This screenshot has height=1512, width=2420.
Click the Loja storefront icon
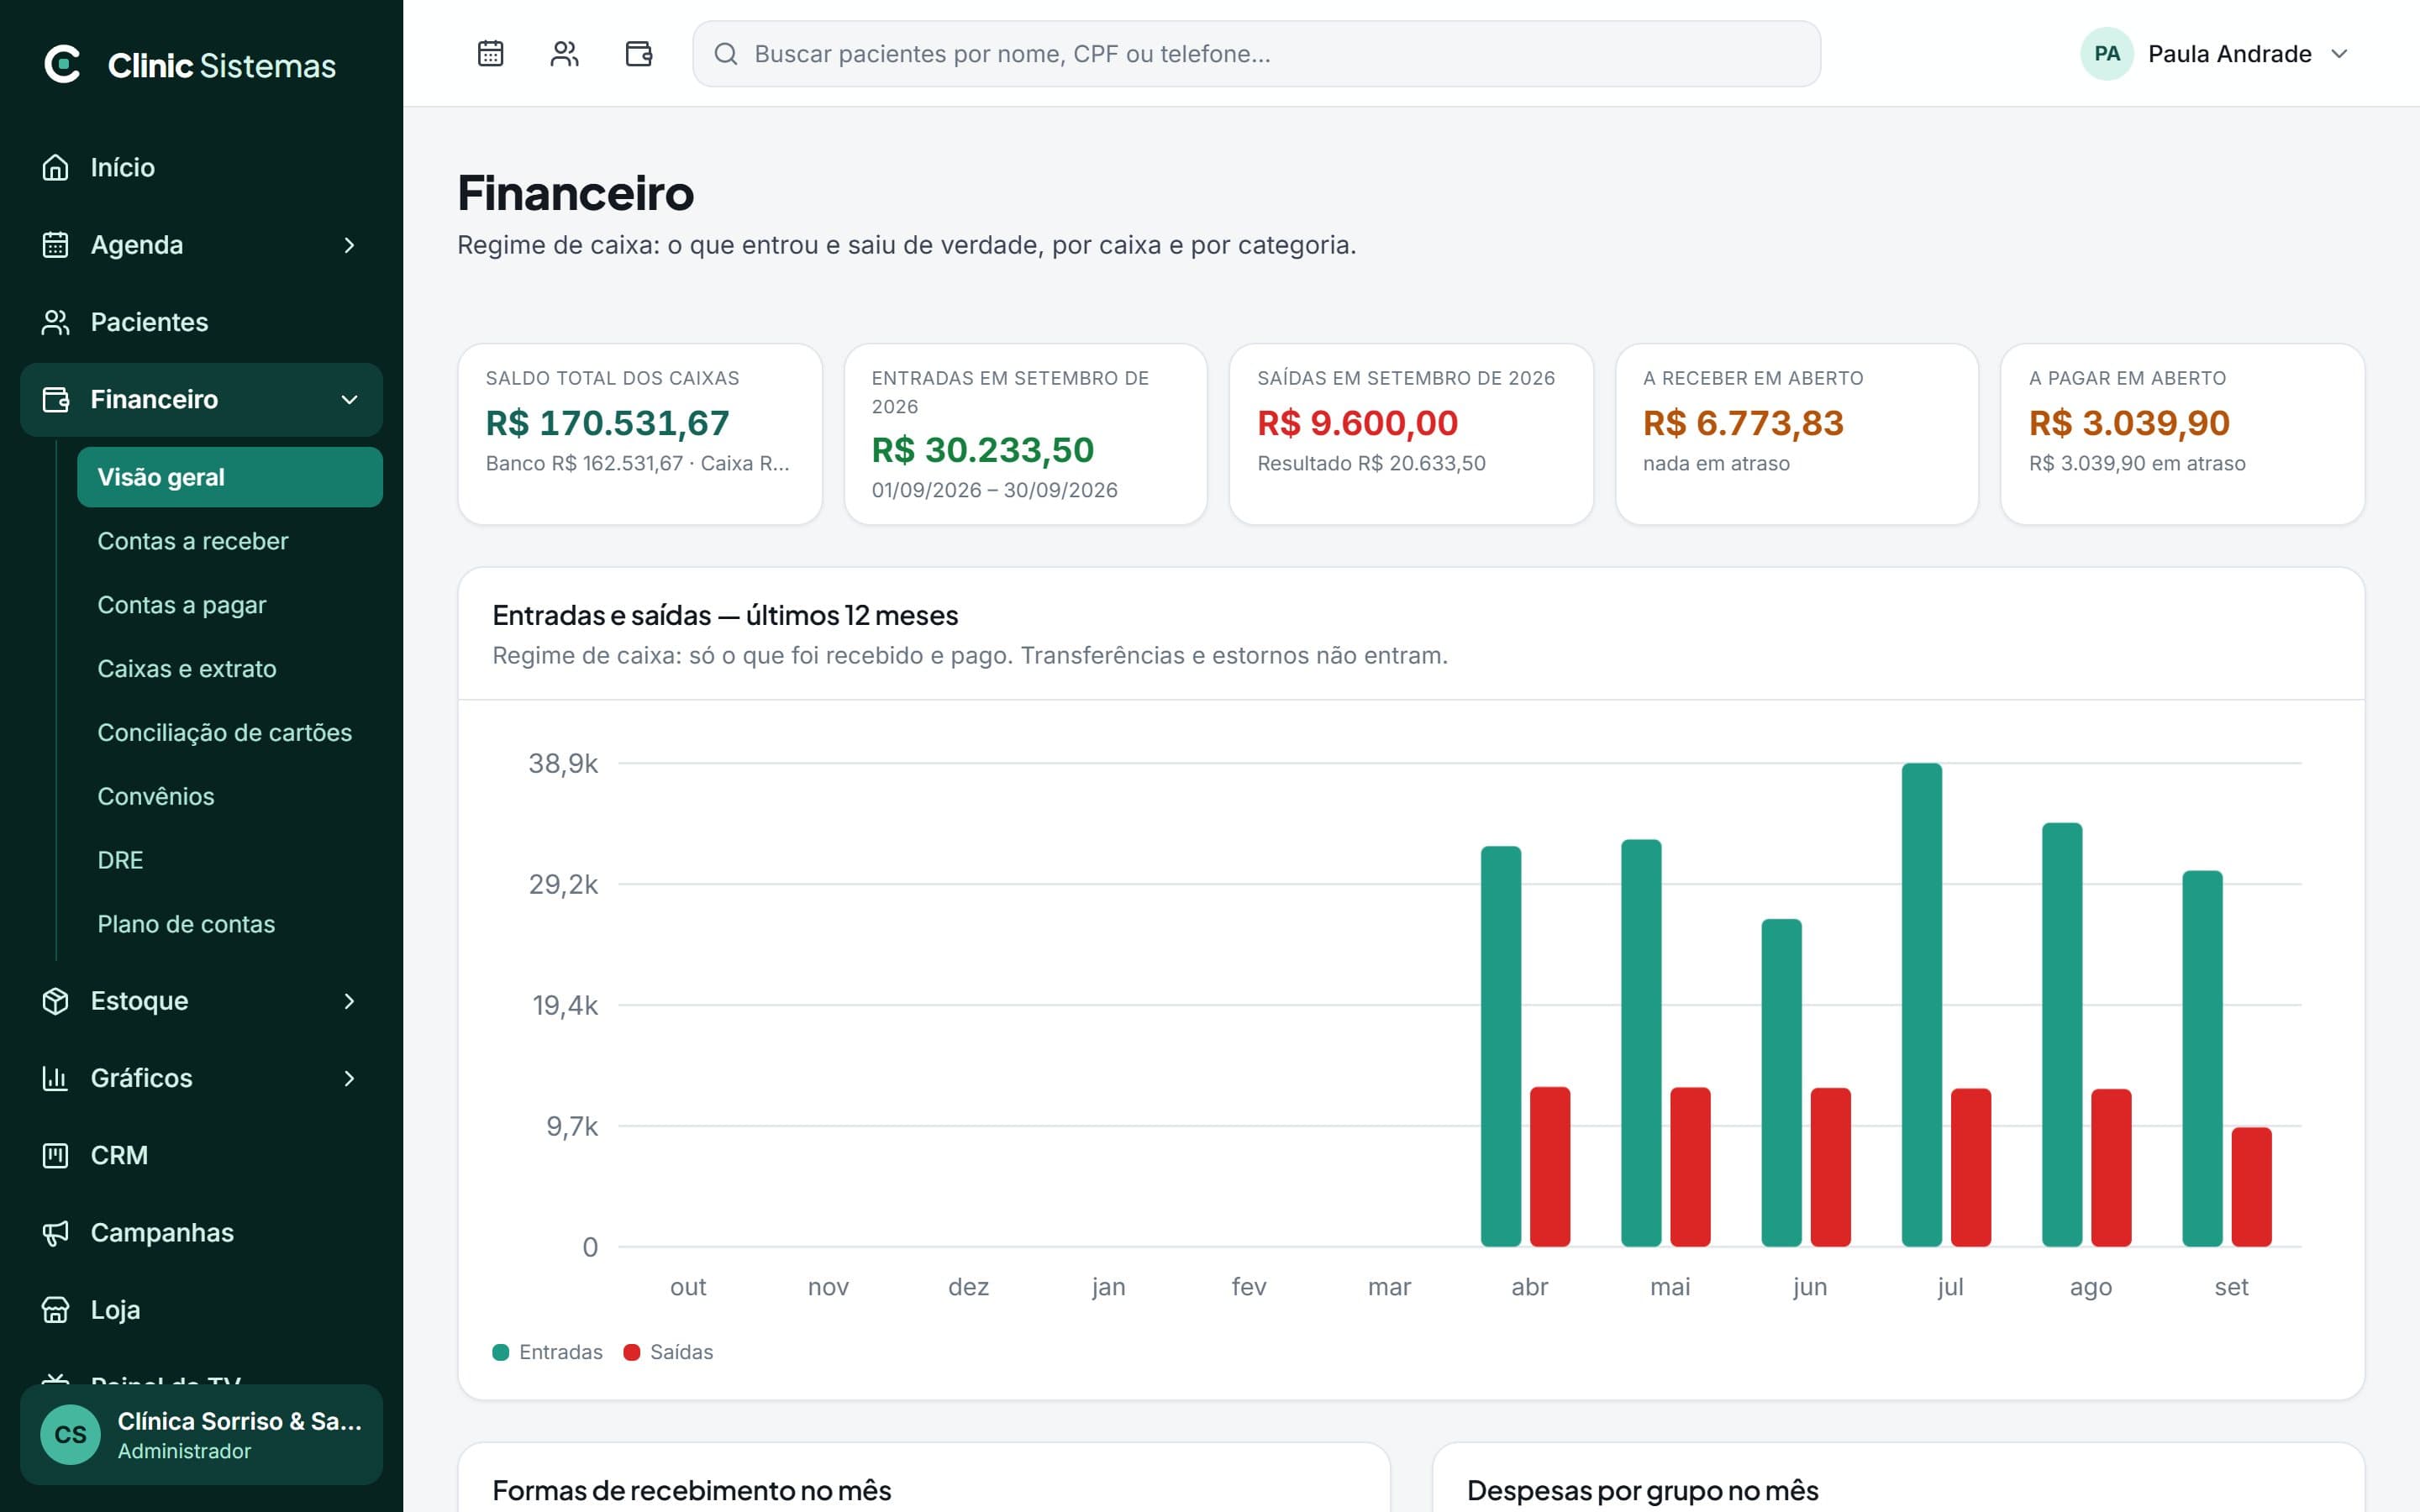pyautogui.click(x=56, y=1310)
